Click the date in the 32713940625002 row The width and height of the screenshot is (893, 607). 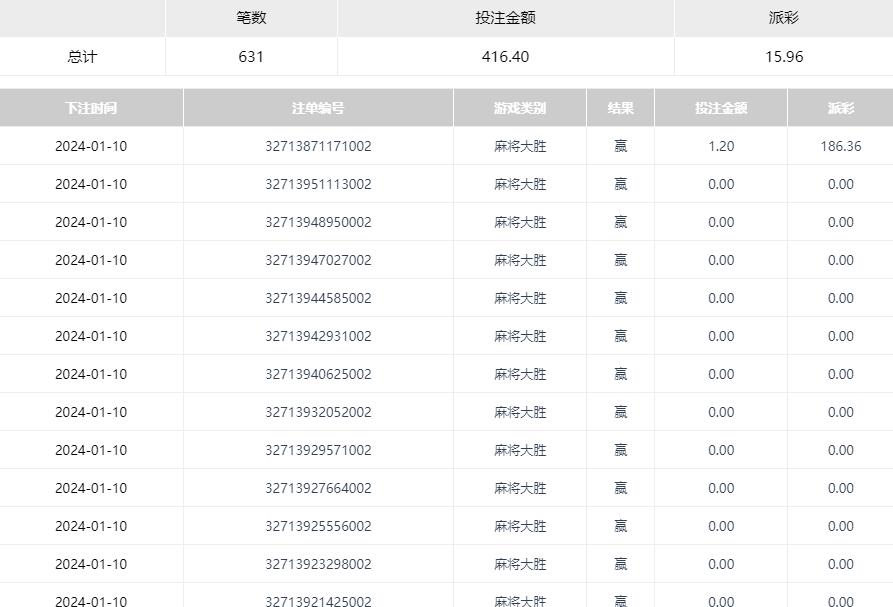click(x=91, y=374)
